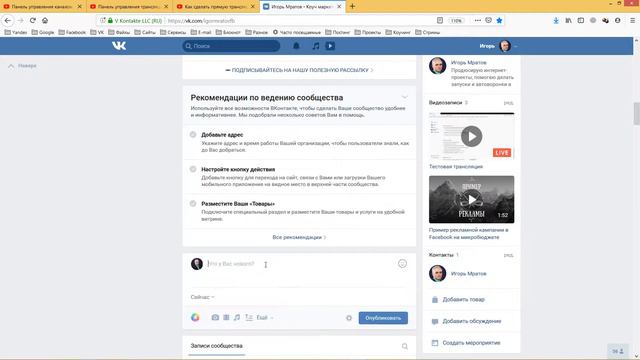This screenshot has height=360, width=640.
Task: Open Firefox home page
Action: pyautogui.click(x=45, y=20)
